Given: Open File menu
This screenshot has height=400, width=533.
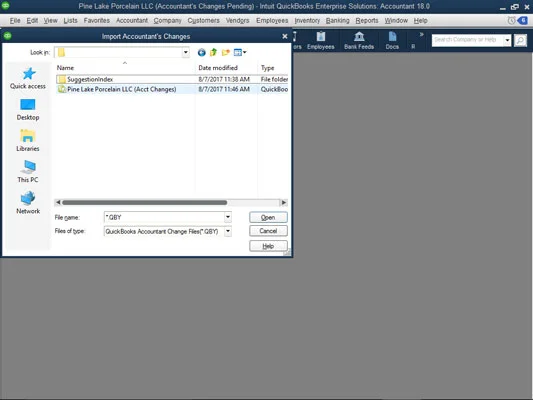Looking at the screenshot, I should click(x=15, y=21).
